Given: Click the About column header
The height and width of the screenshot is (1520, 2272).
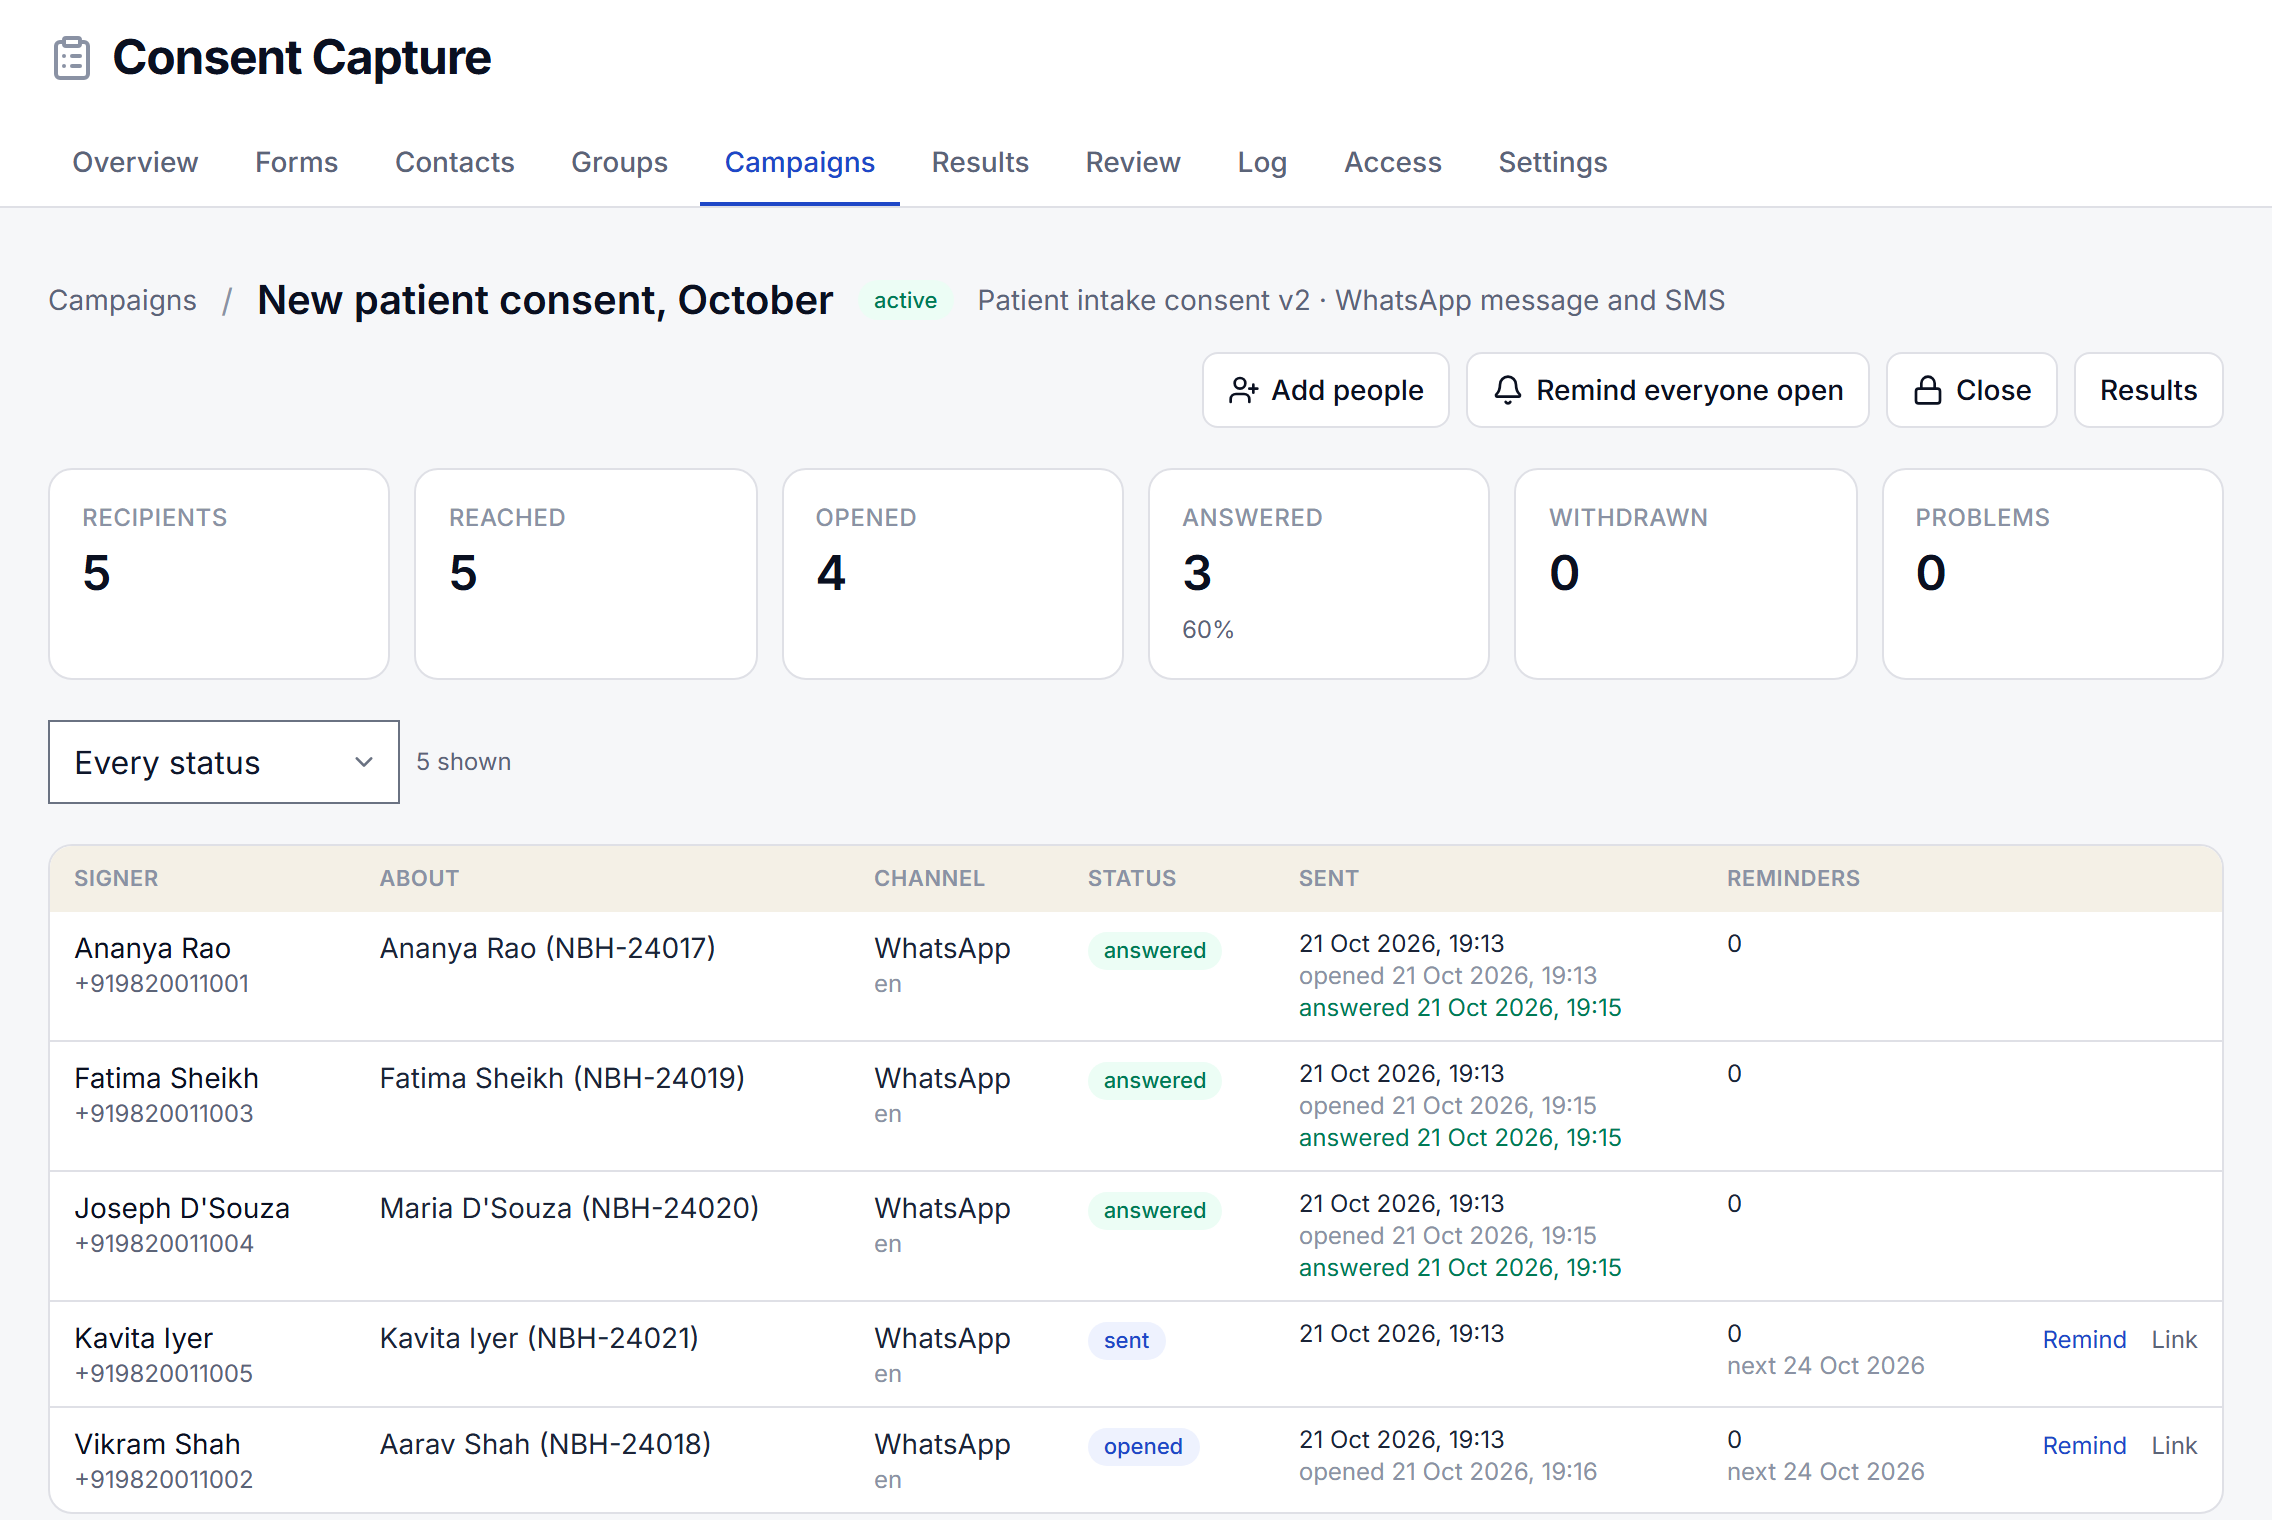Looking at the screenshot, I should 419,878.
